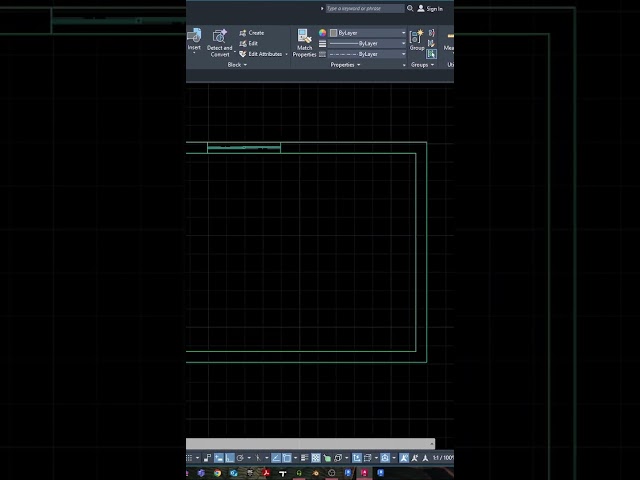This screenshot has width=640, height=480.
Task: Click Edit Attributes button
Action: pyautogui.click(x=261, y=54)
